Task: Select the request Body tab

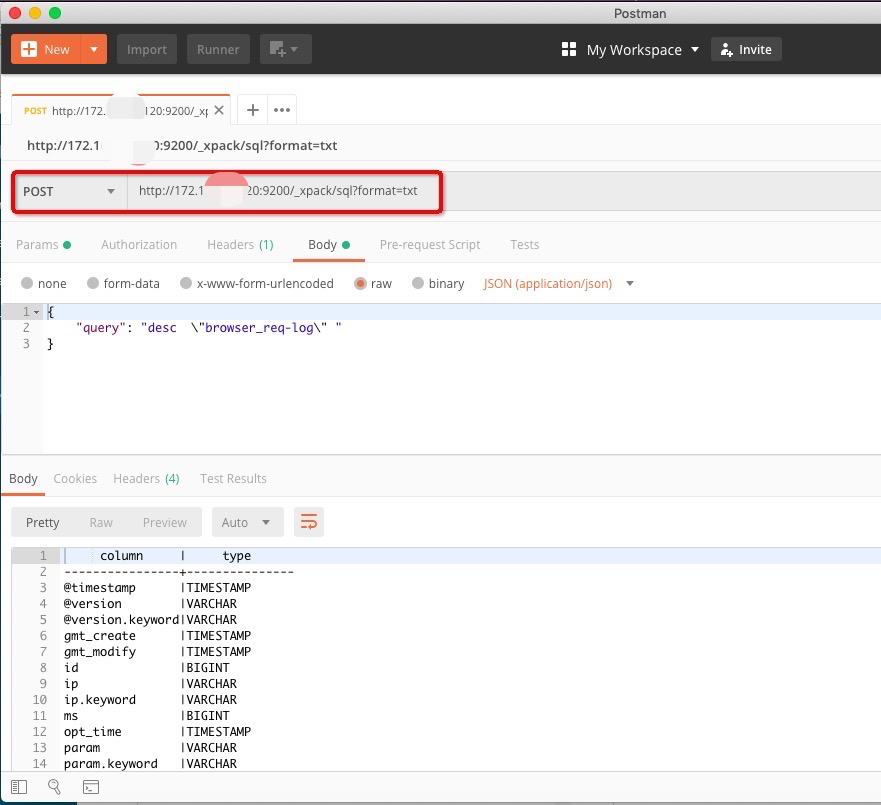Action: click(x=329, y=245)
